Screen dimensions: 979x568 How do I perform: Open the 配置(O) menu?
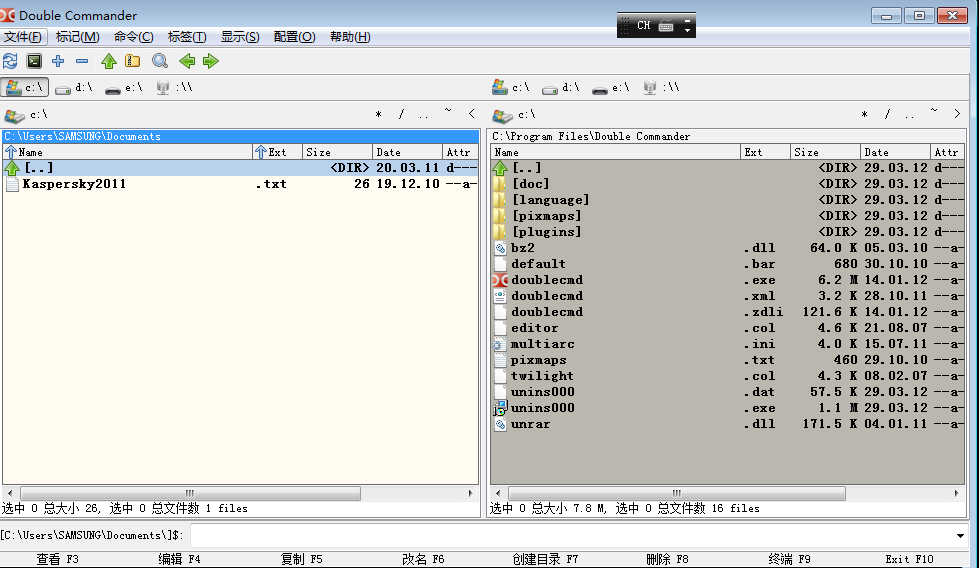click(x=294, y=37)
